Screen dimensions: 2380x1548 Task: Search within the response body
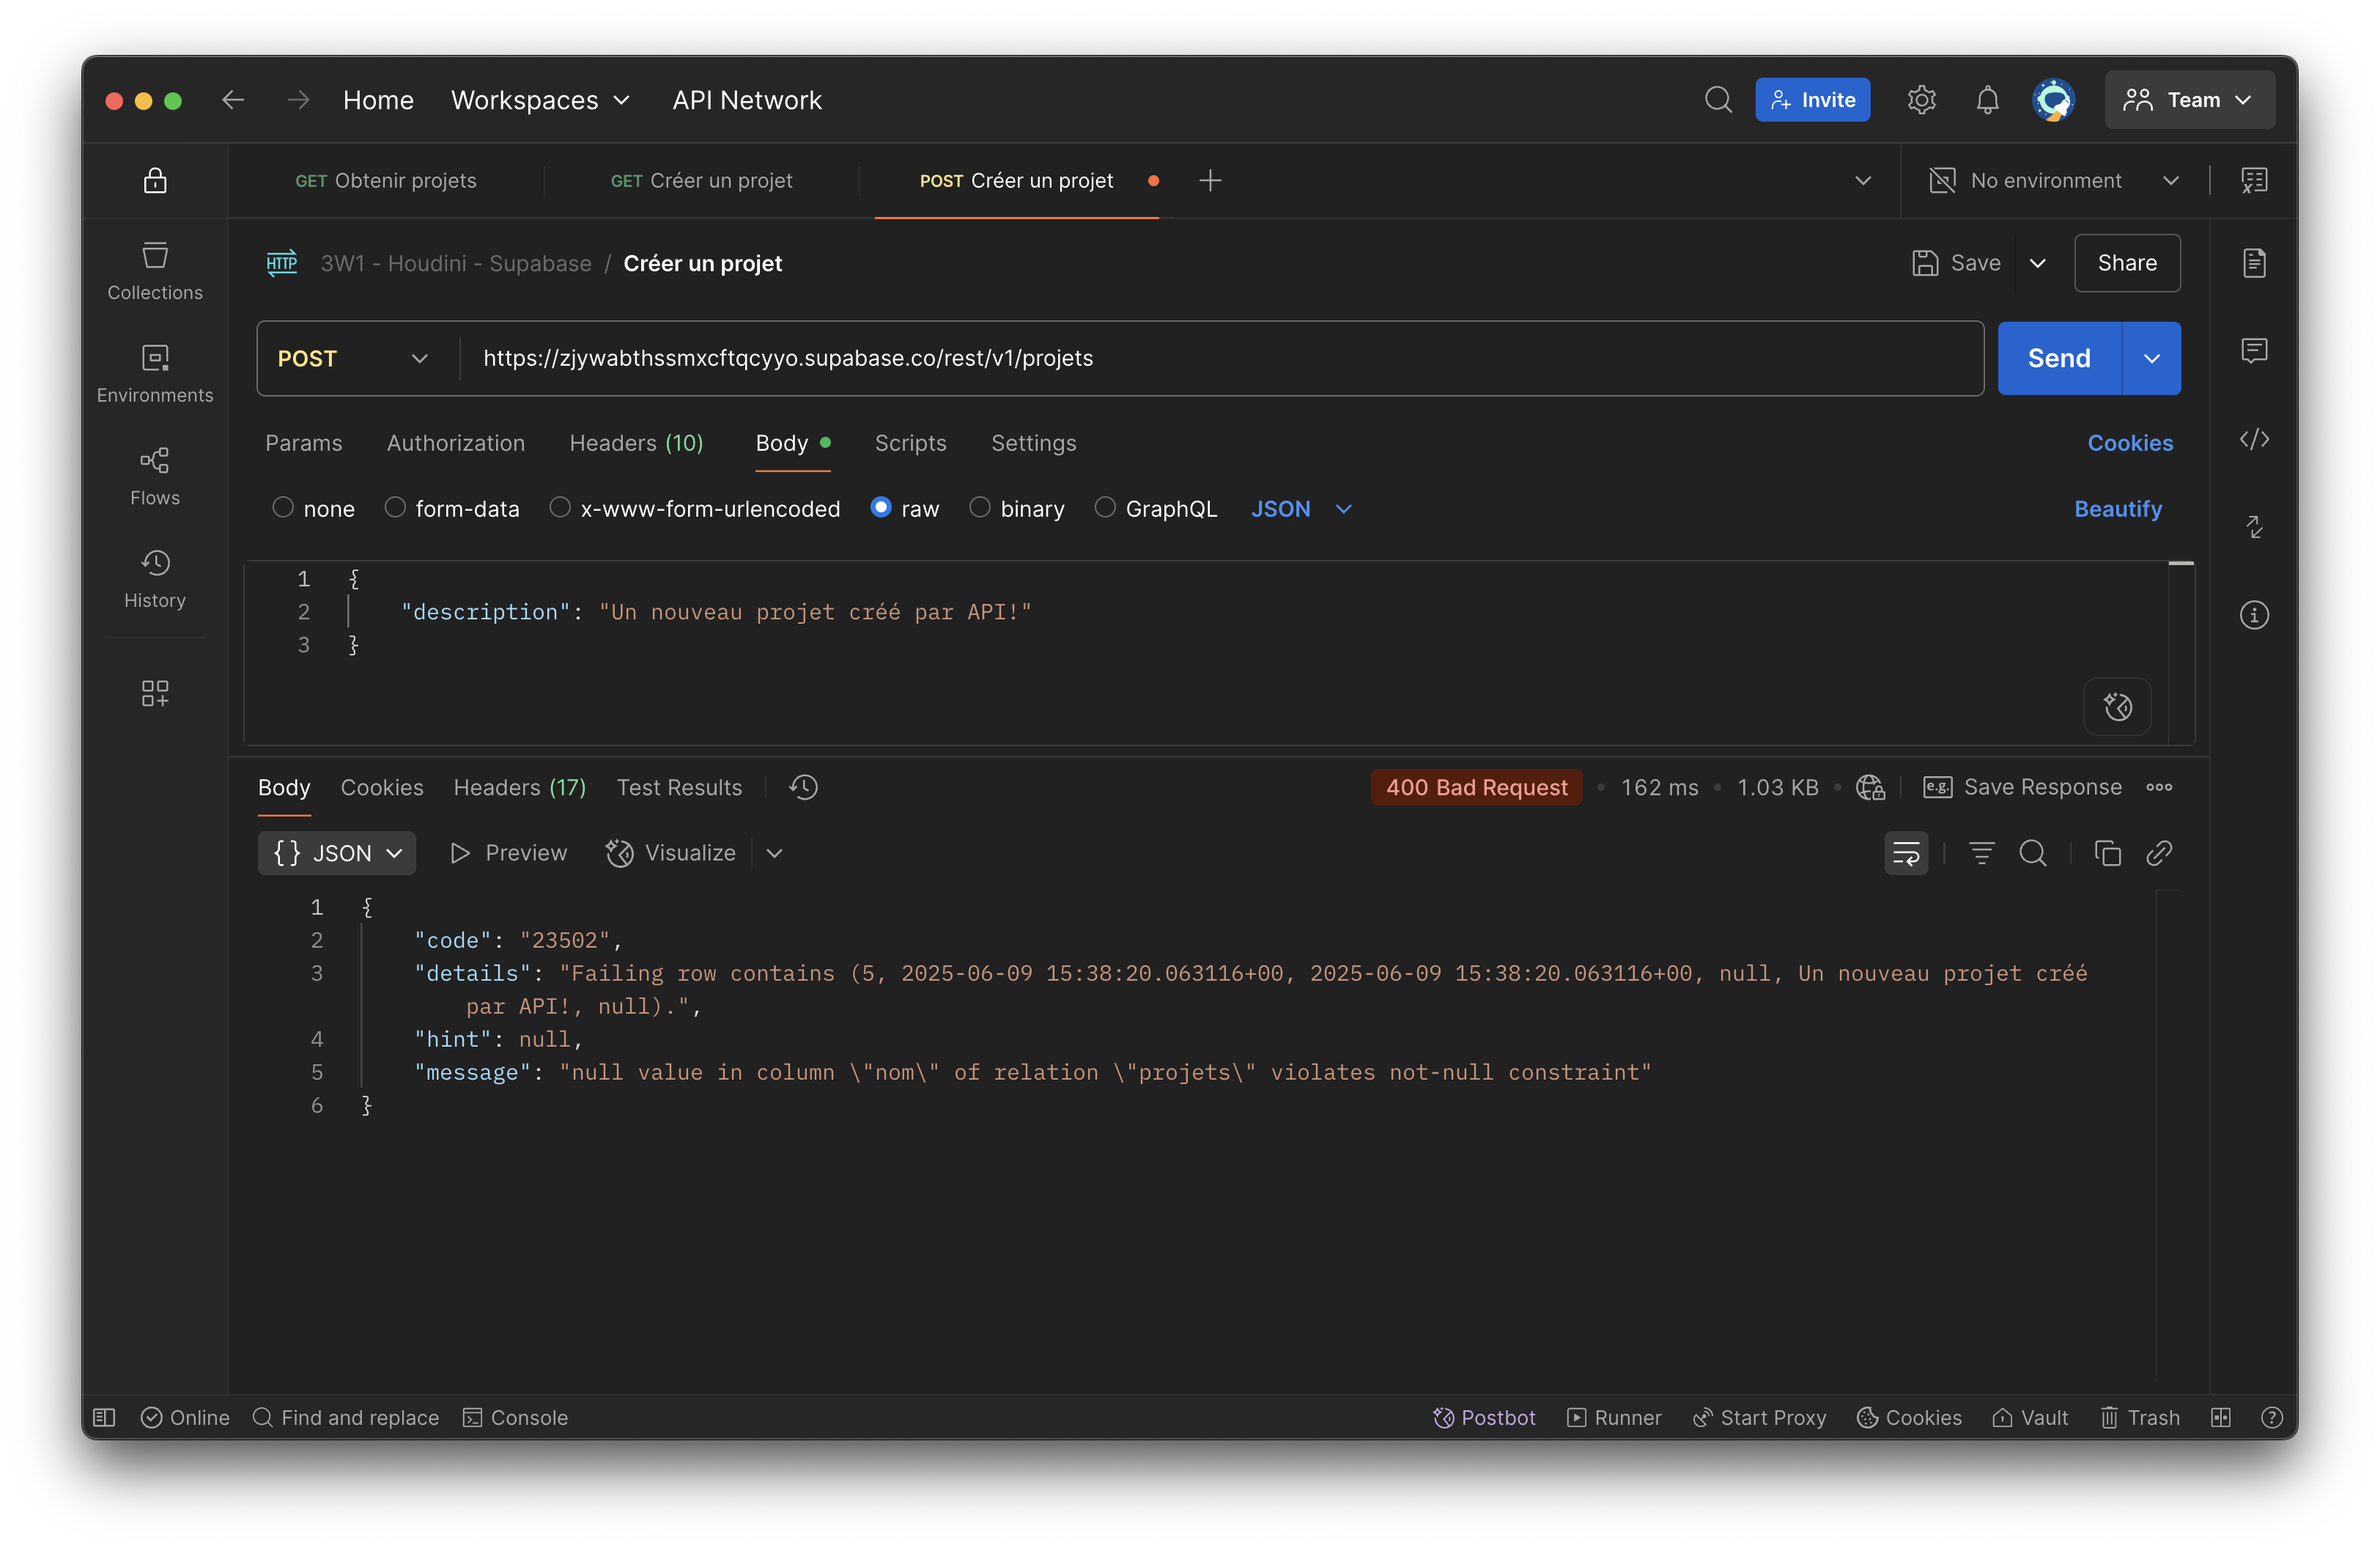click(x=2033, y=853)
